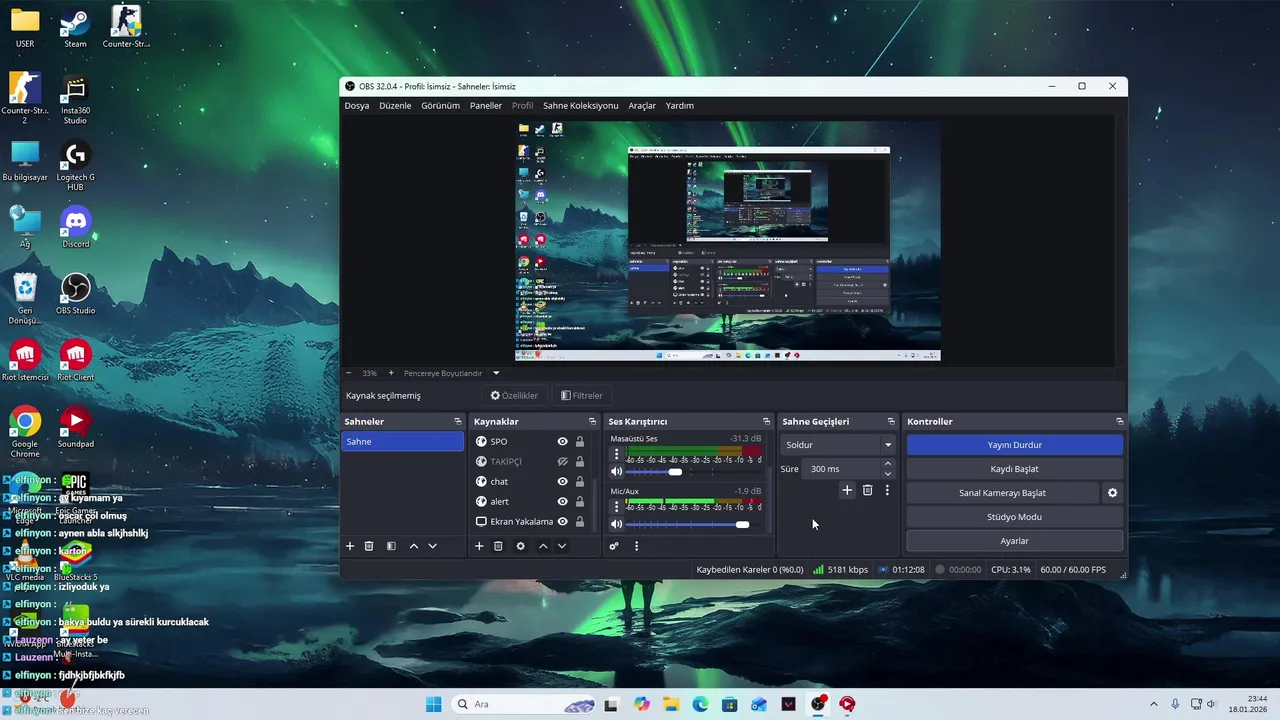Click Sanal Kamerayı Başlat button
Image resolution: width=1280 pixels, height=720 pixels.
1002,493
